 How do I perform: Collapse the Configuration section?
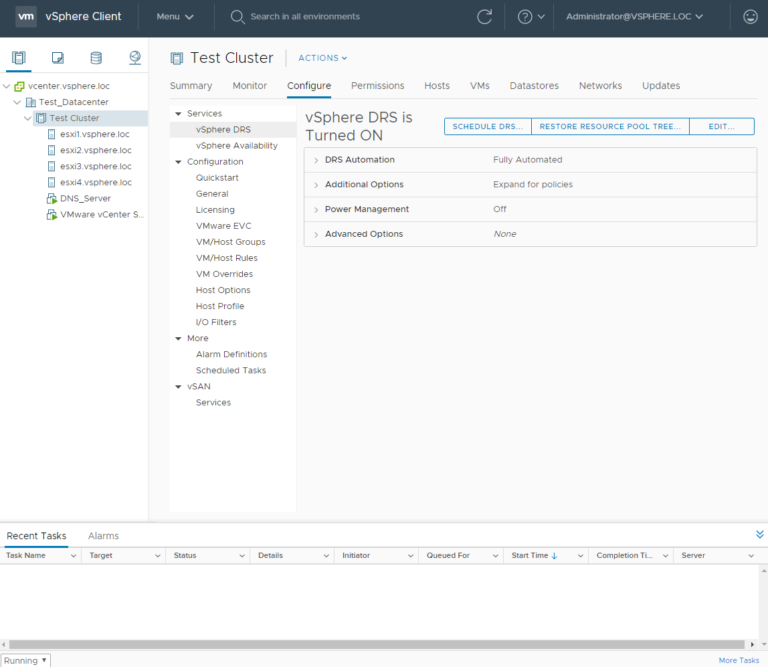coord(178,162)
